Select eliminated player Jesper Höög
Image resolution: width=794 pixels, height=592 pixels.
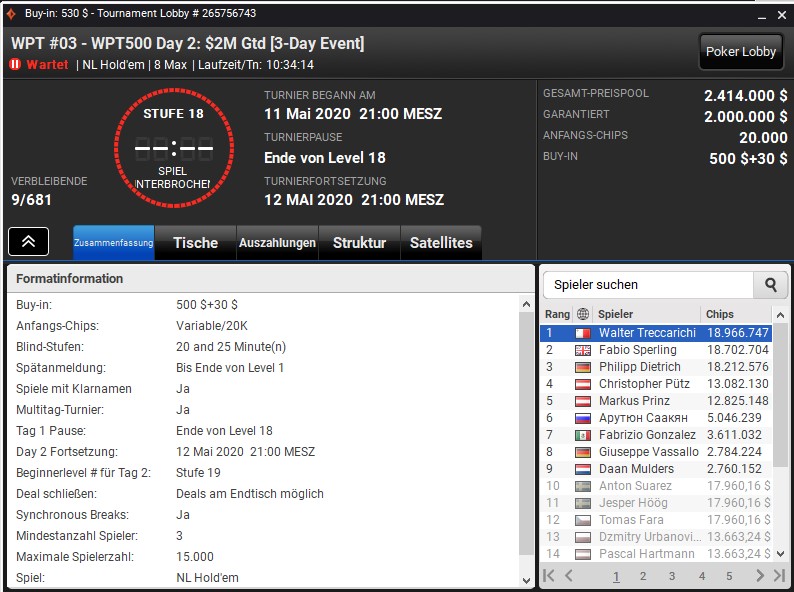coord(656,503)
